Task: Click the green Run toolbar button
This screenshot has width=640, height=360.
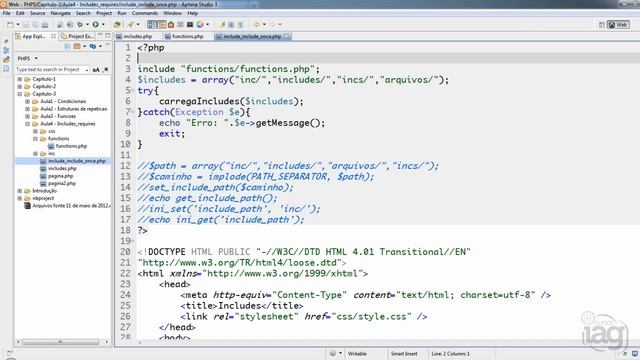Action: coord(95,24)
